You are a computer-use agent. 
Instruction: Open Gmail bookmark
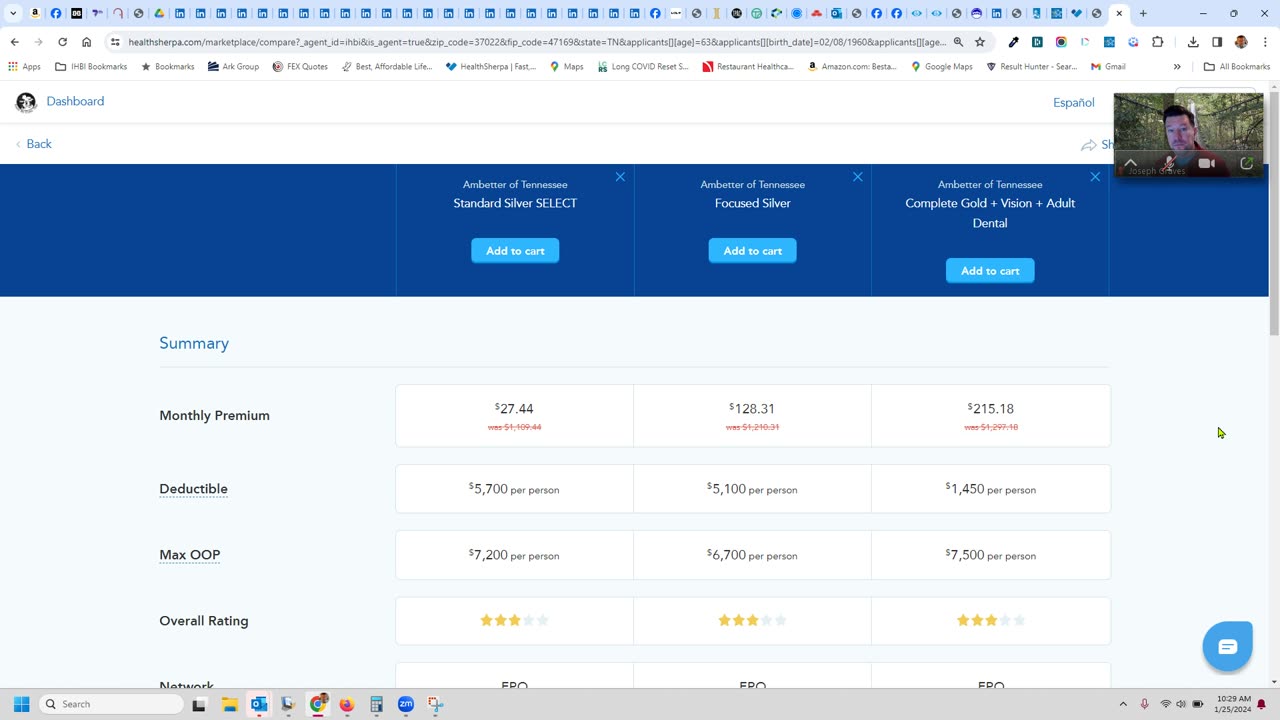pos(1108,67)
